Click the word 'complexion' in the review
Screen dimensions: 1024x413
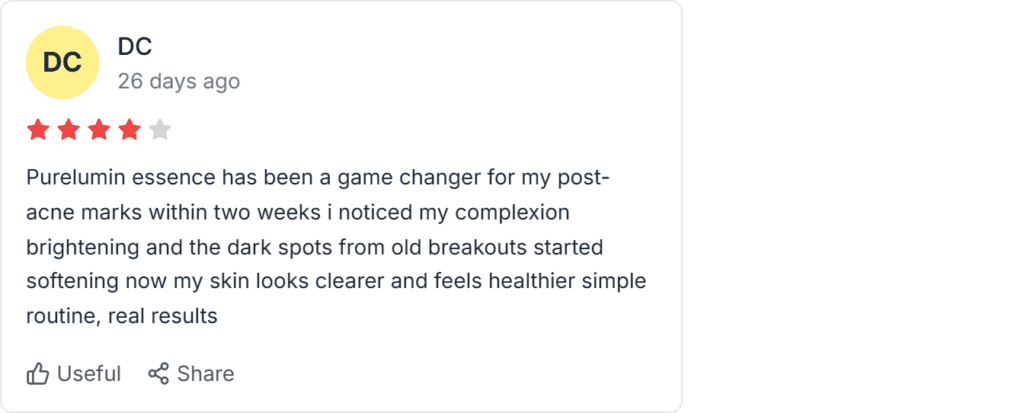[x=513, y=213]
